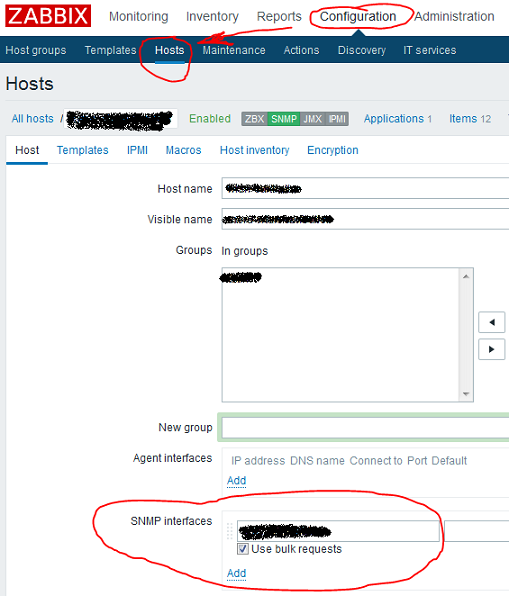Click the Enabled status link
The width and height of the screenshot is (509, 596).
[210, 119]
